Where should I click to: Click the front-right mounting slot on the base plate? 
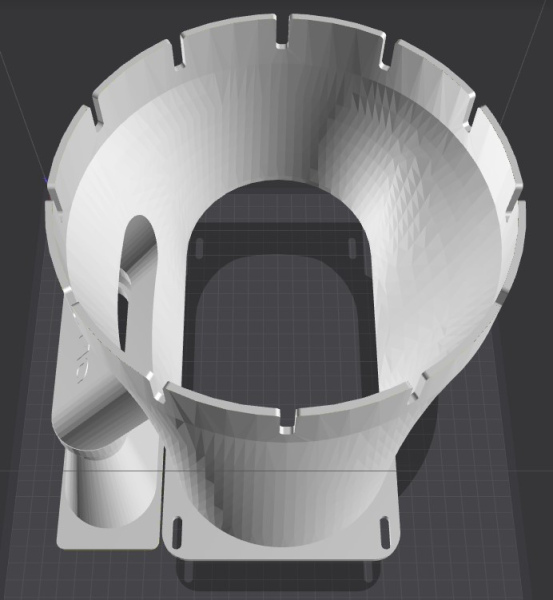(385, 532)
